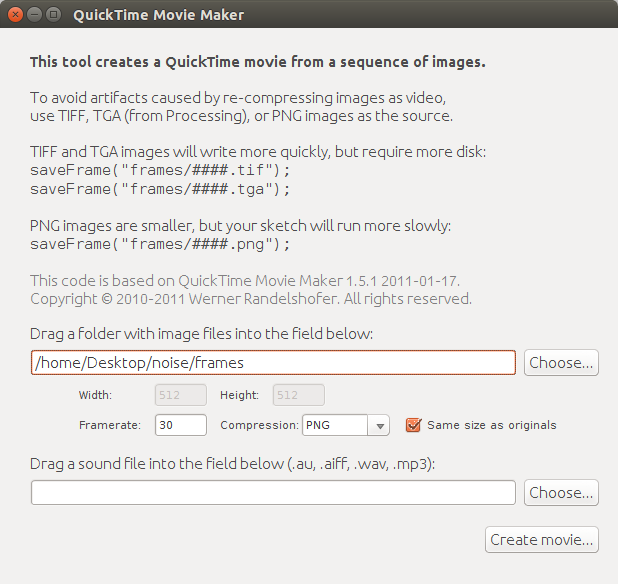
Task: Toggle the Same size as originals checkbox
Action: 413,425
